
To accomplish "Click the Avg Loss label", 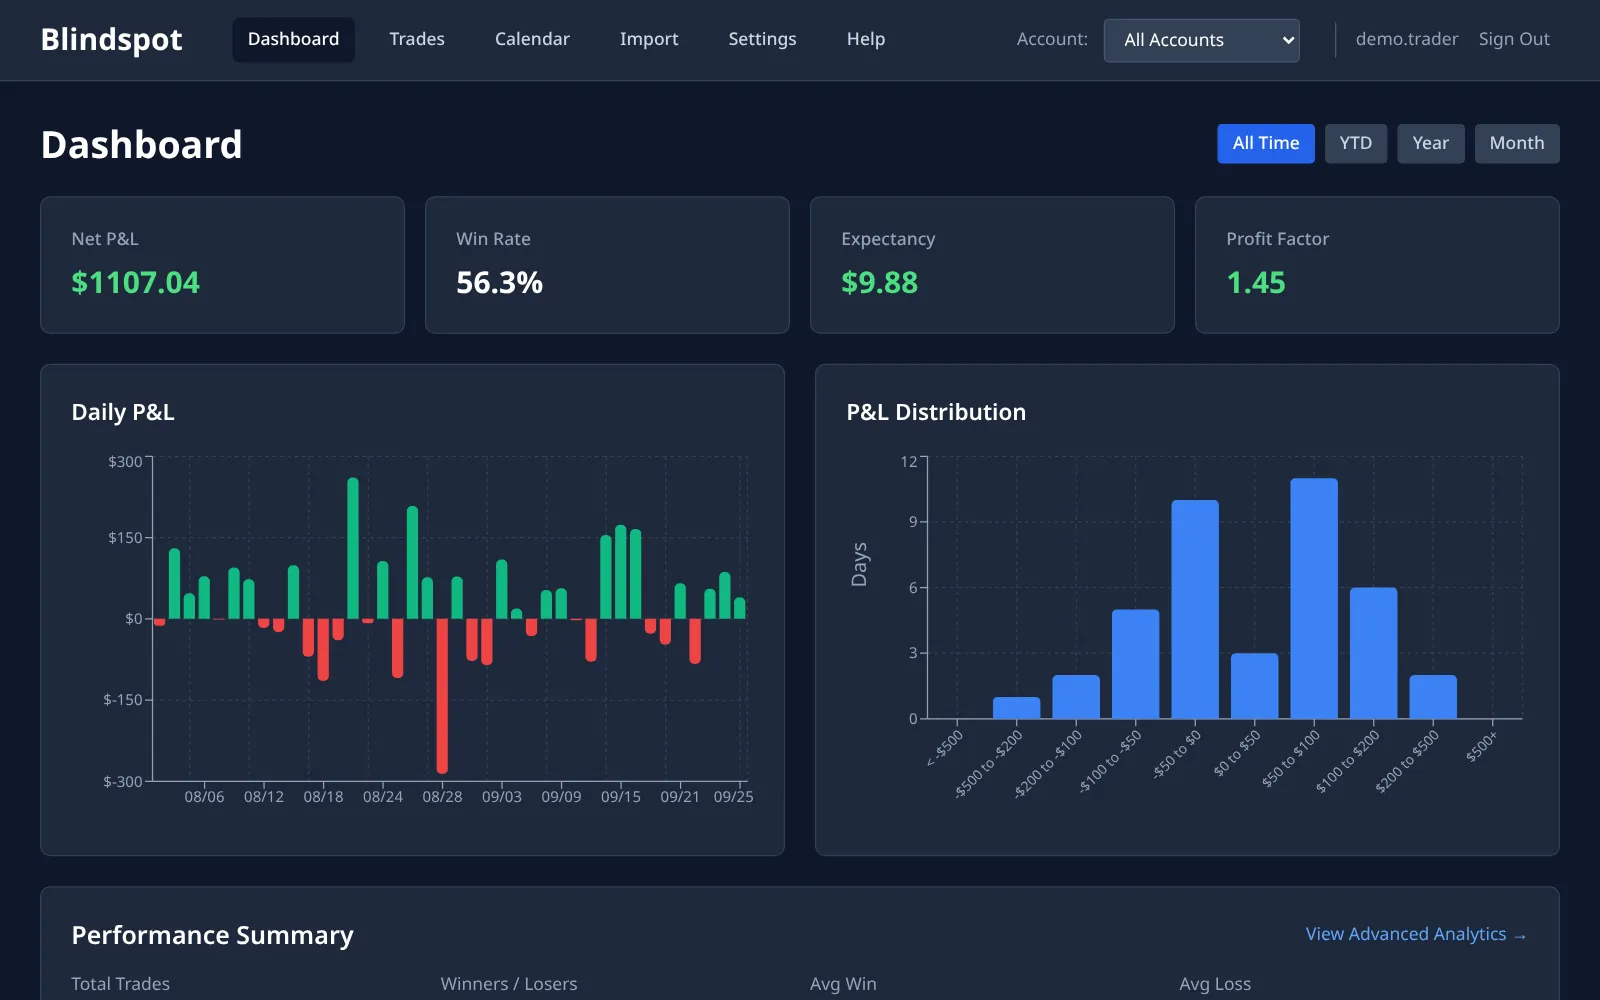I will click(1215, 984).
